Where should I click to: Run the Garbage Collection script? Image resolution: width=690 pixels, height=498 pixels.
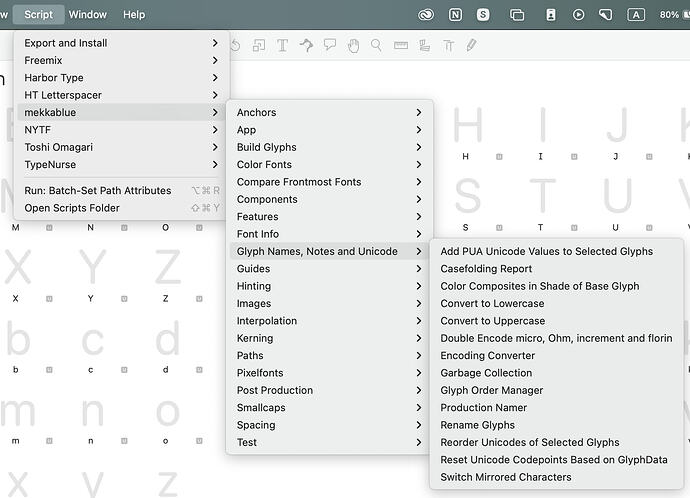[x=556, y=373]
